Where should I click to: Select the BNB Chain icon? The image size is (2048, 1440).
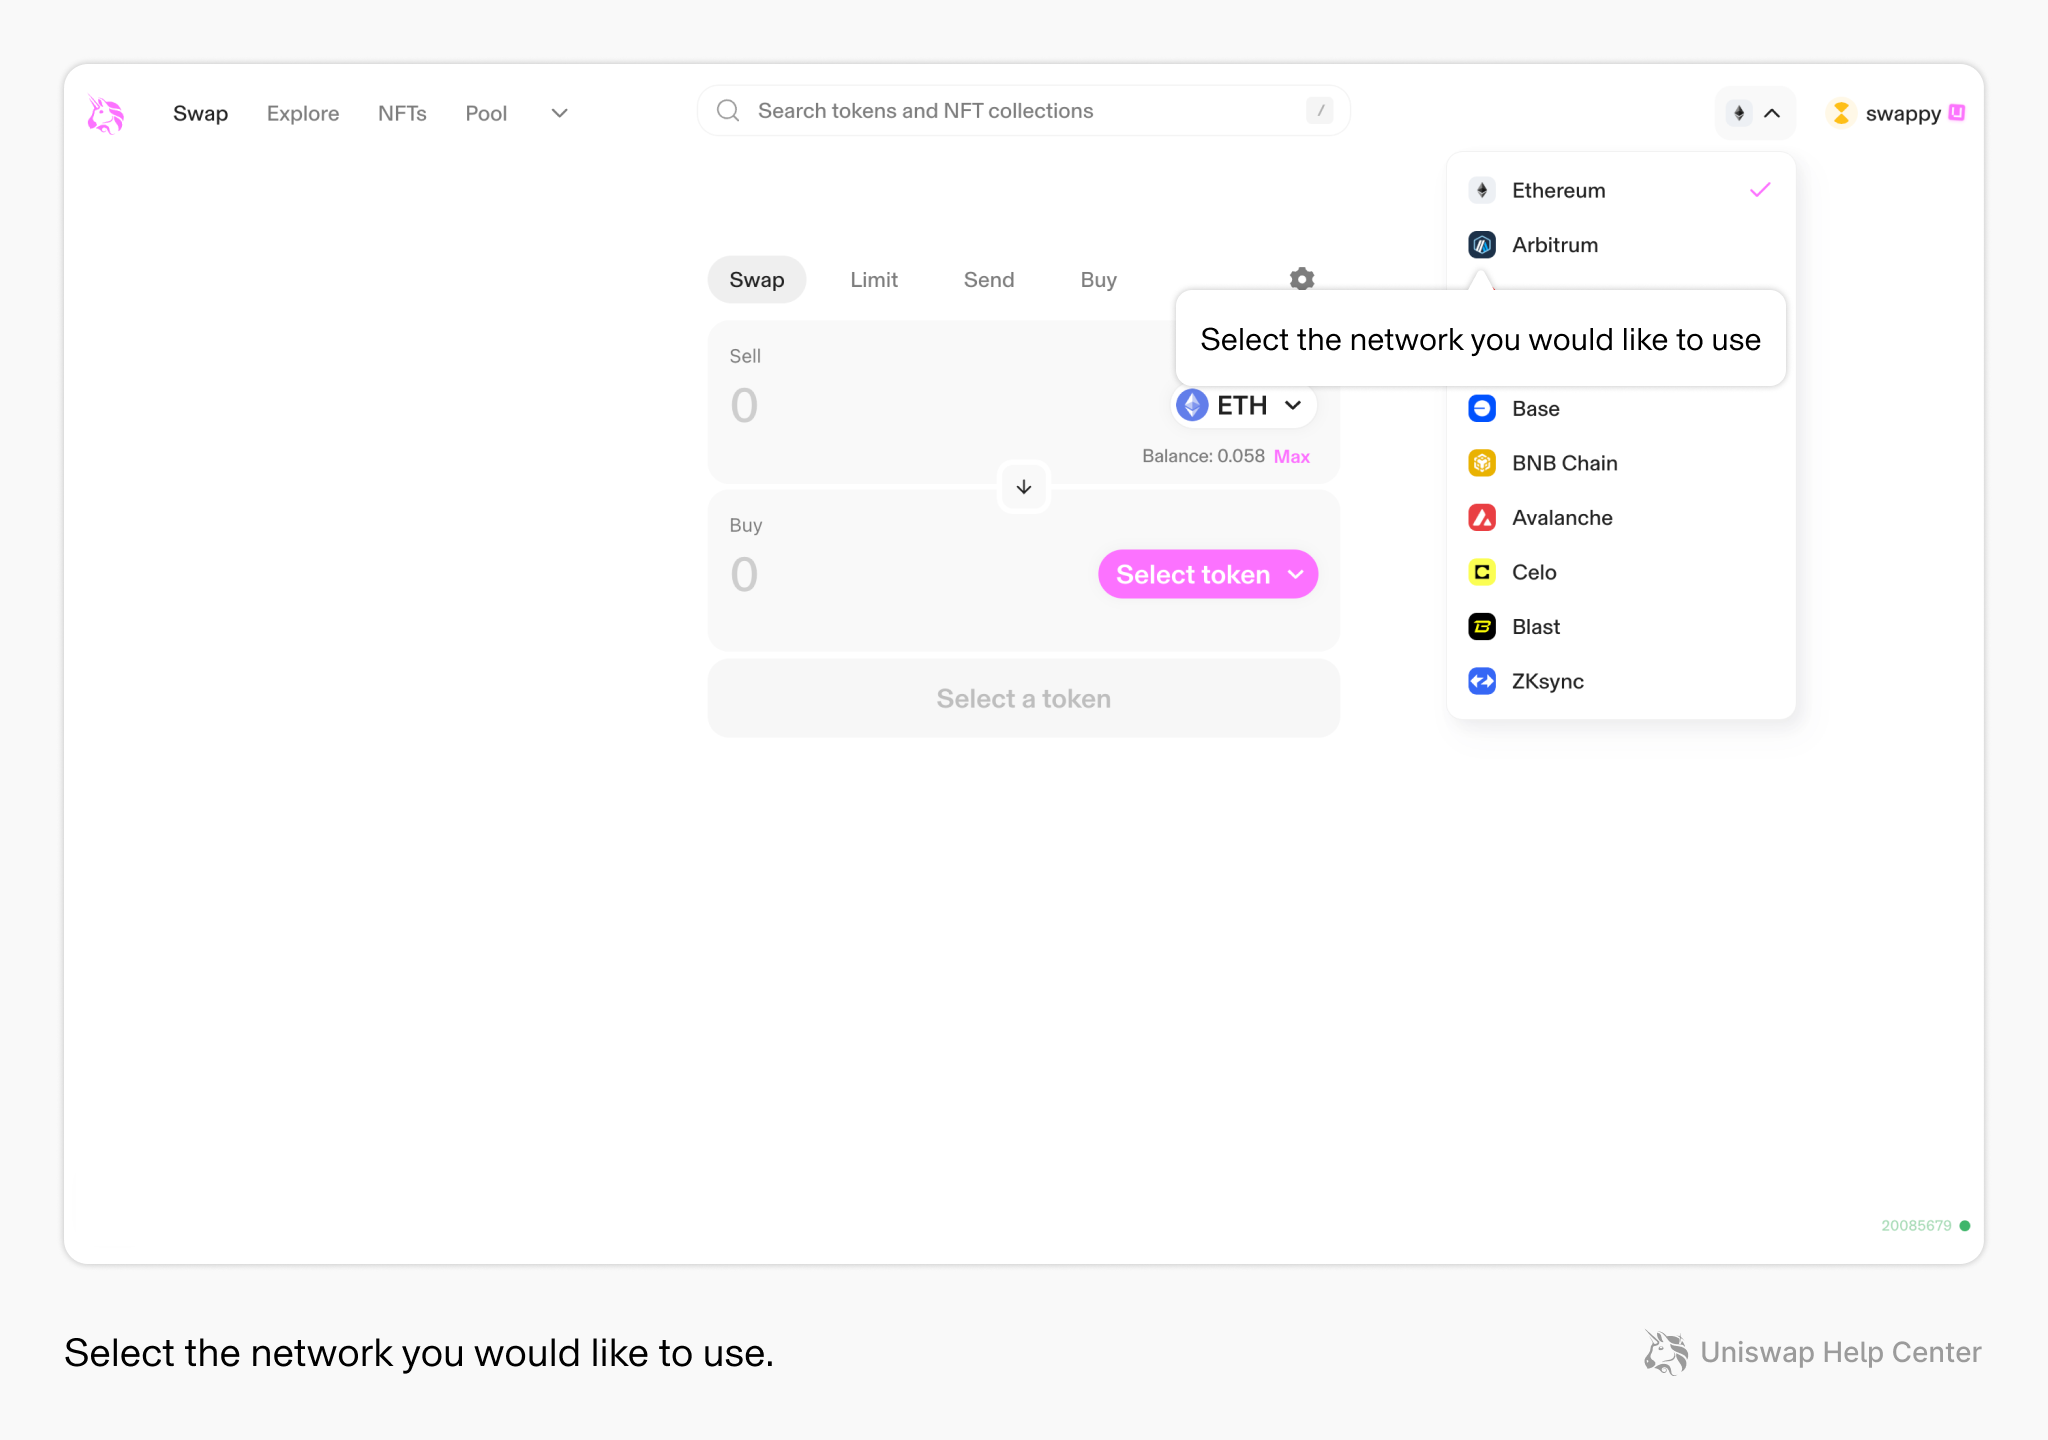click(1481, 462)
